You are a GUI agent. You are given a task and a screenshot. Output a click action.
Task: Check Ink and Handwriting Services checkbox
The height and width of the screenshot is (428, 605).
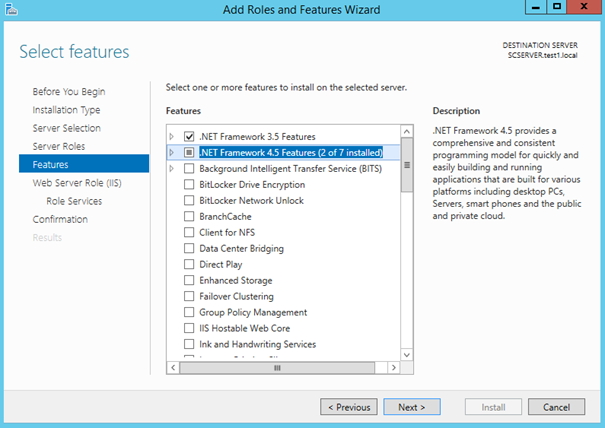pyautogui.click(x=189, y=344)
